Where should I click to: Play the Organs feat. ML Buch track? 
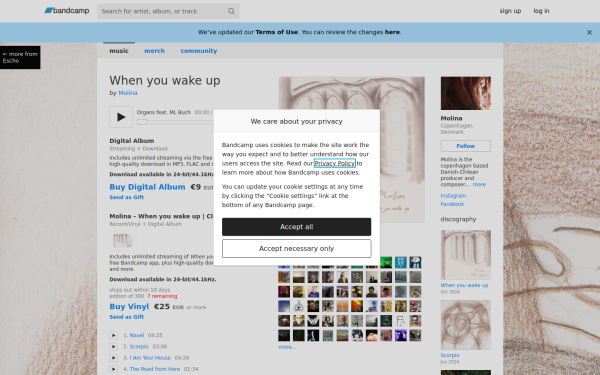[x=121, y=117]
